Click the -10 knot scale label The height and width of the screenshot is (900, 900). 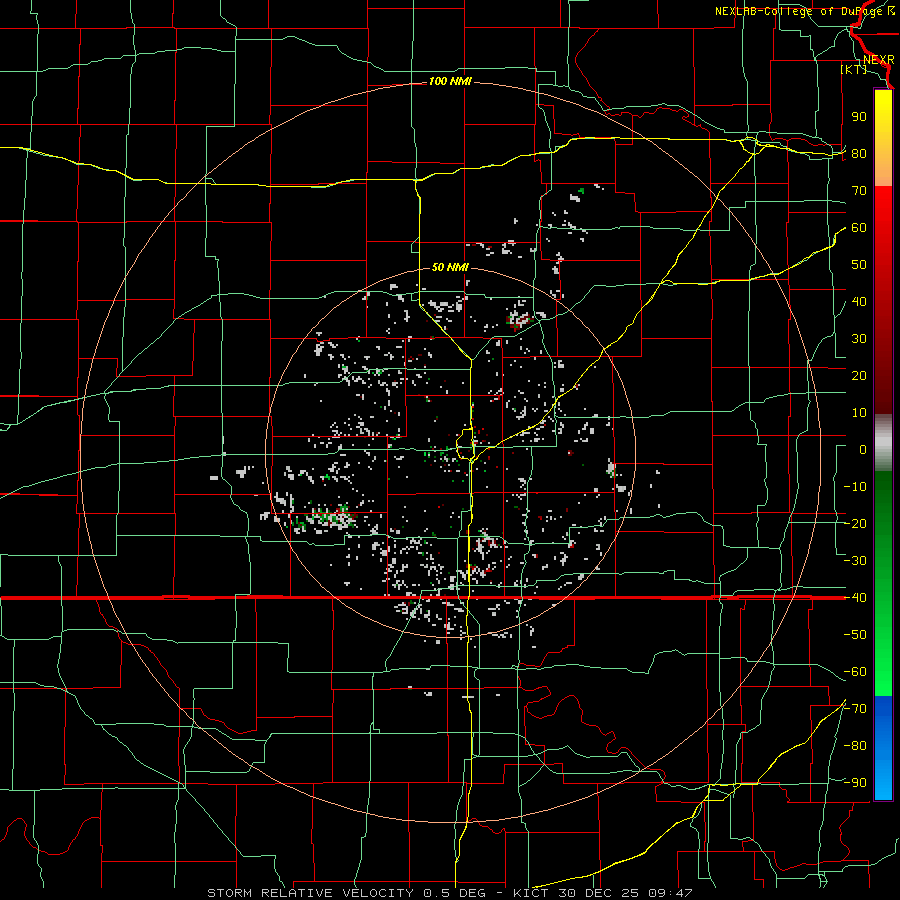coord(855,487)
